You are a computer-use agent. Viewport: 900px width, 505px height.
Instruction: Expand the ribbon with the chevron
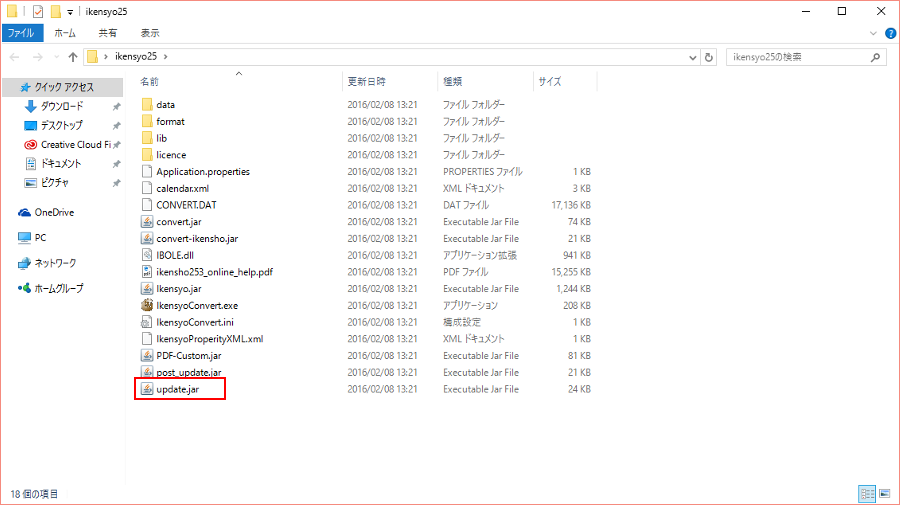tap(873, 33)
